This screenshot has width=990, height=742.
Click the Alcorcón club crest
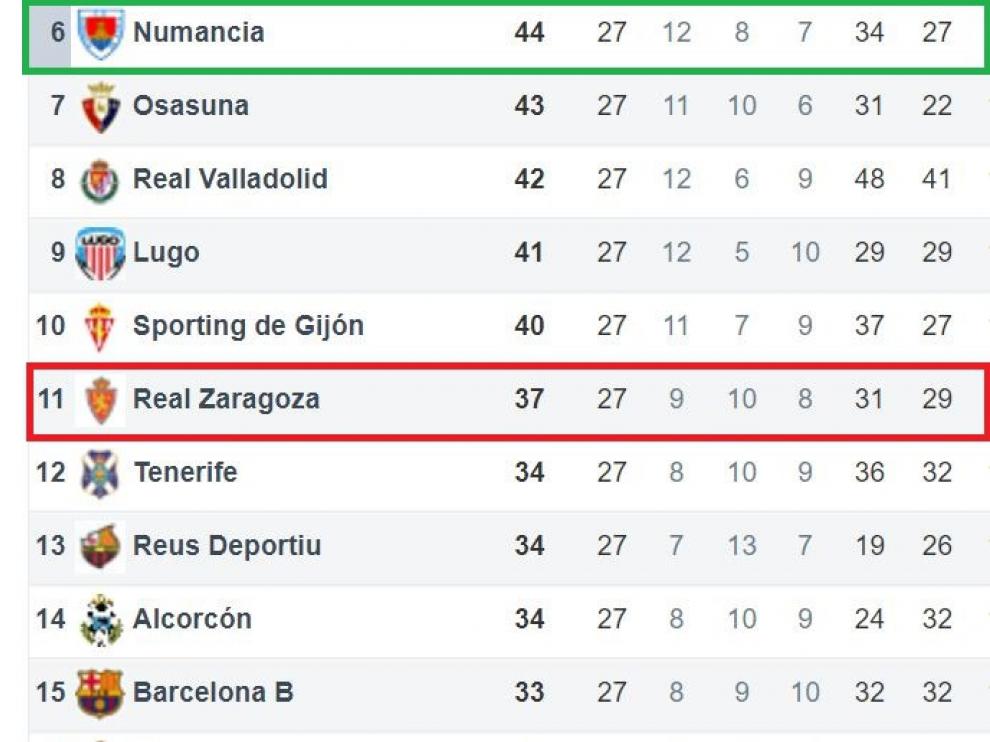pos(101,620)
